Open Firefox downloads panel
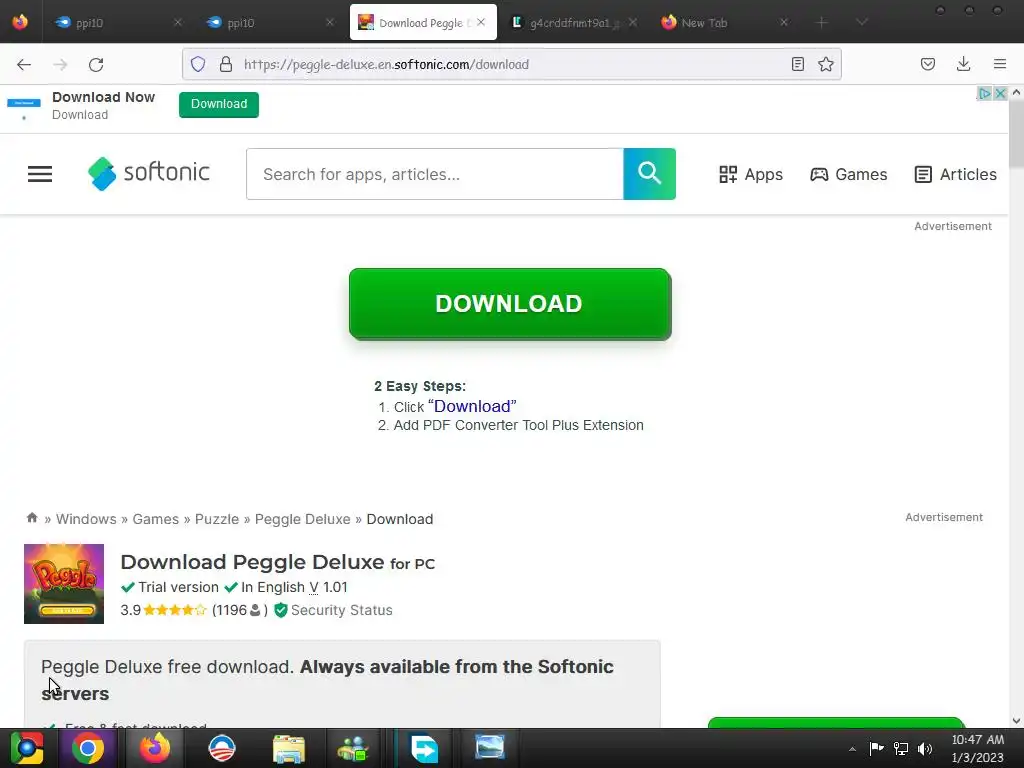 pos(963,64)
